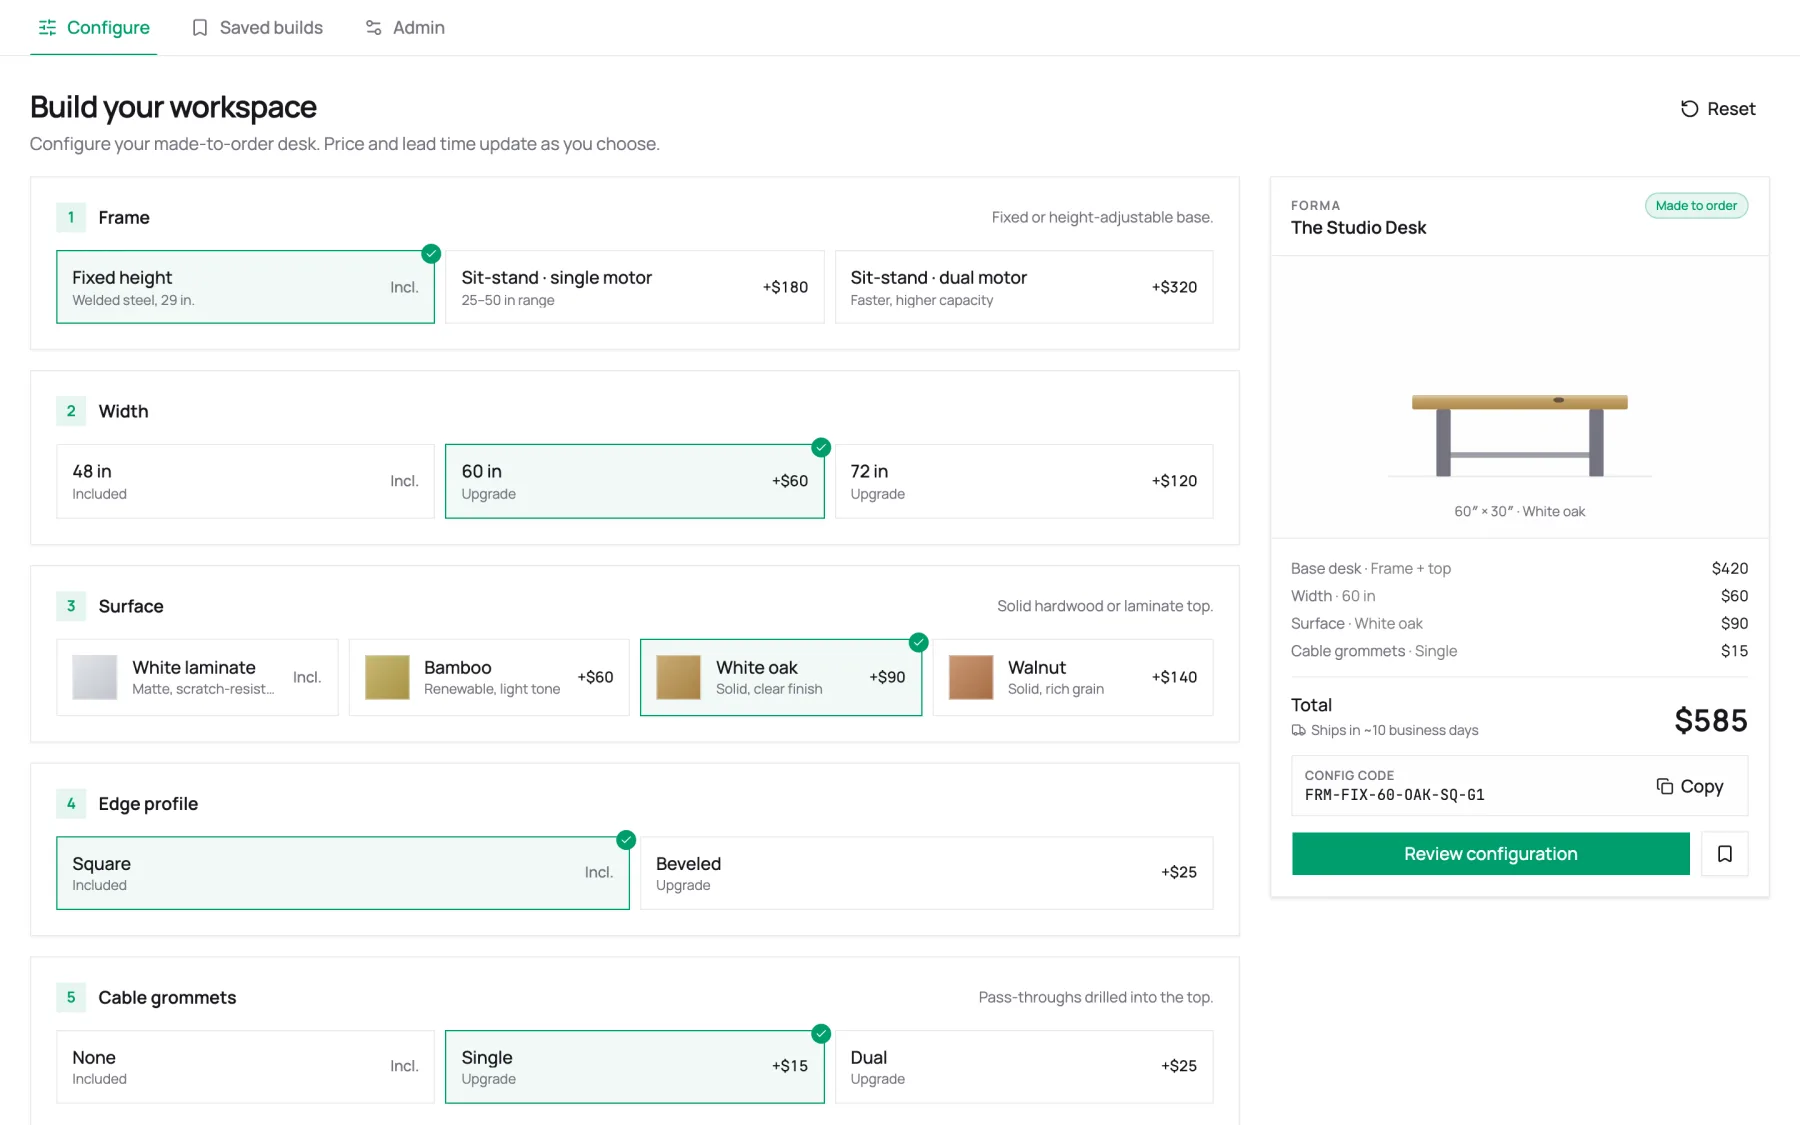1800x1125 pixels.
Task: Click the Saved builds bookmark icon
Action: pos(200,27)
